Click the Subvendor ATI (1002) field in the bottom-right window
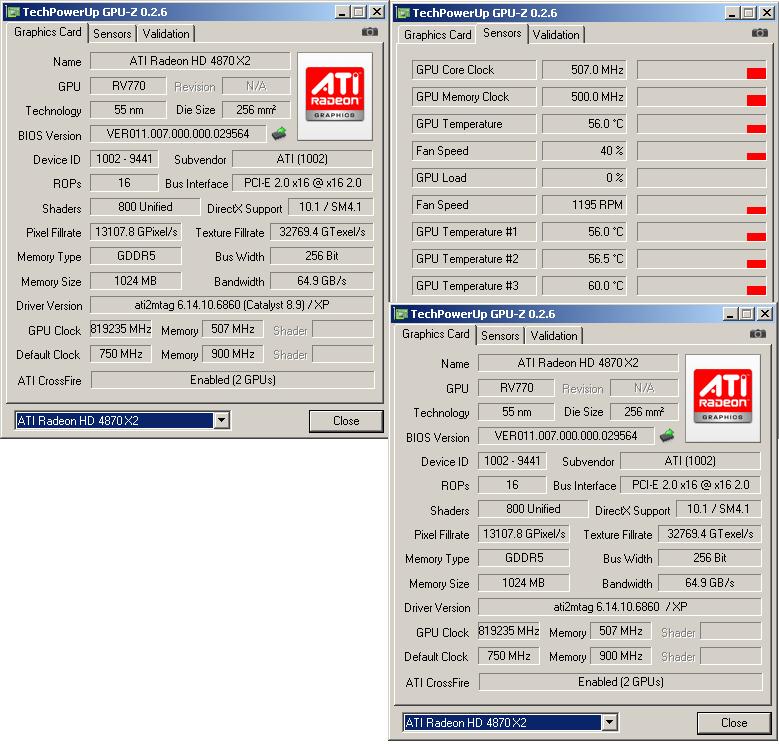Screen dimensions: 779x744 tap(691, 461)
